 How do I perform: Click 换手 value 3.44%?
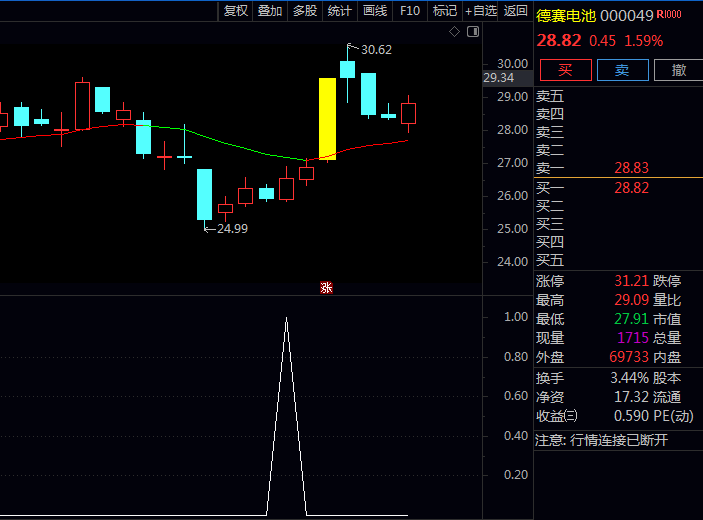coord(629,378)
